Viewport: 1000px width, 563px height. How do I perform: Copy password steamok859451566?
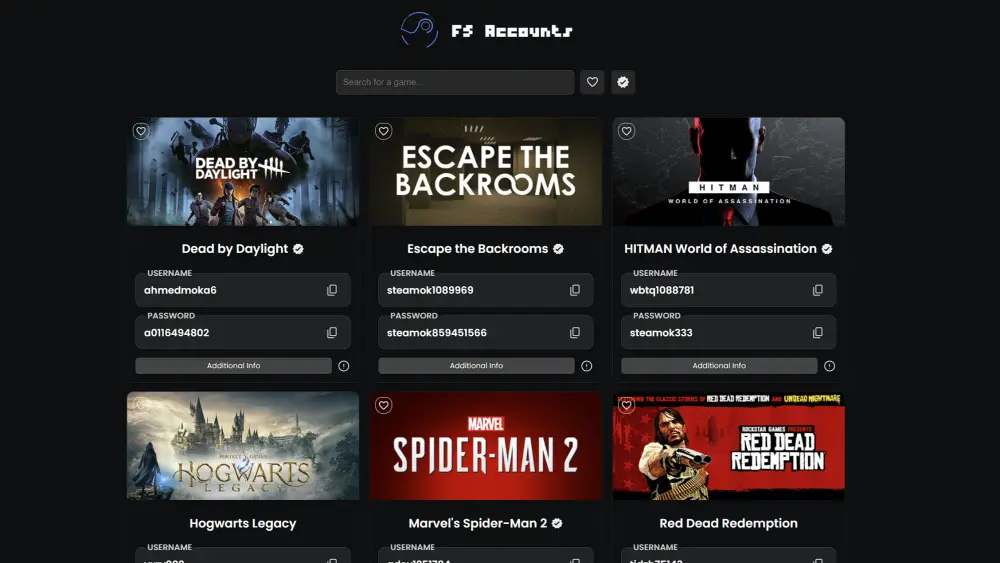click(575, 333)
